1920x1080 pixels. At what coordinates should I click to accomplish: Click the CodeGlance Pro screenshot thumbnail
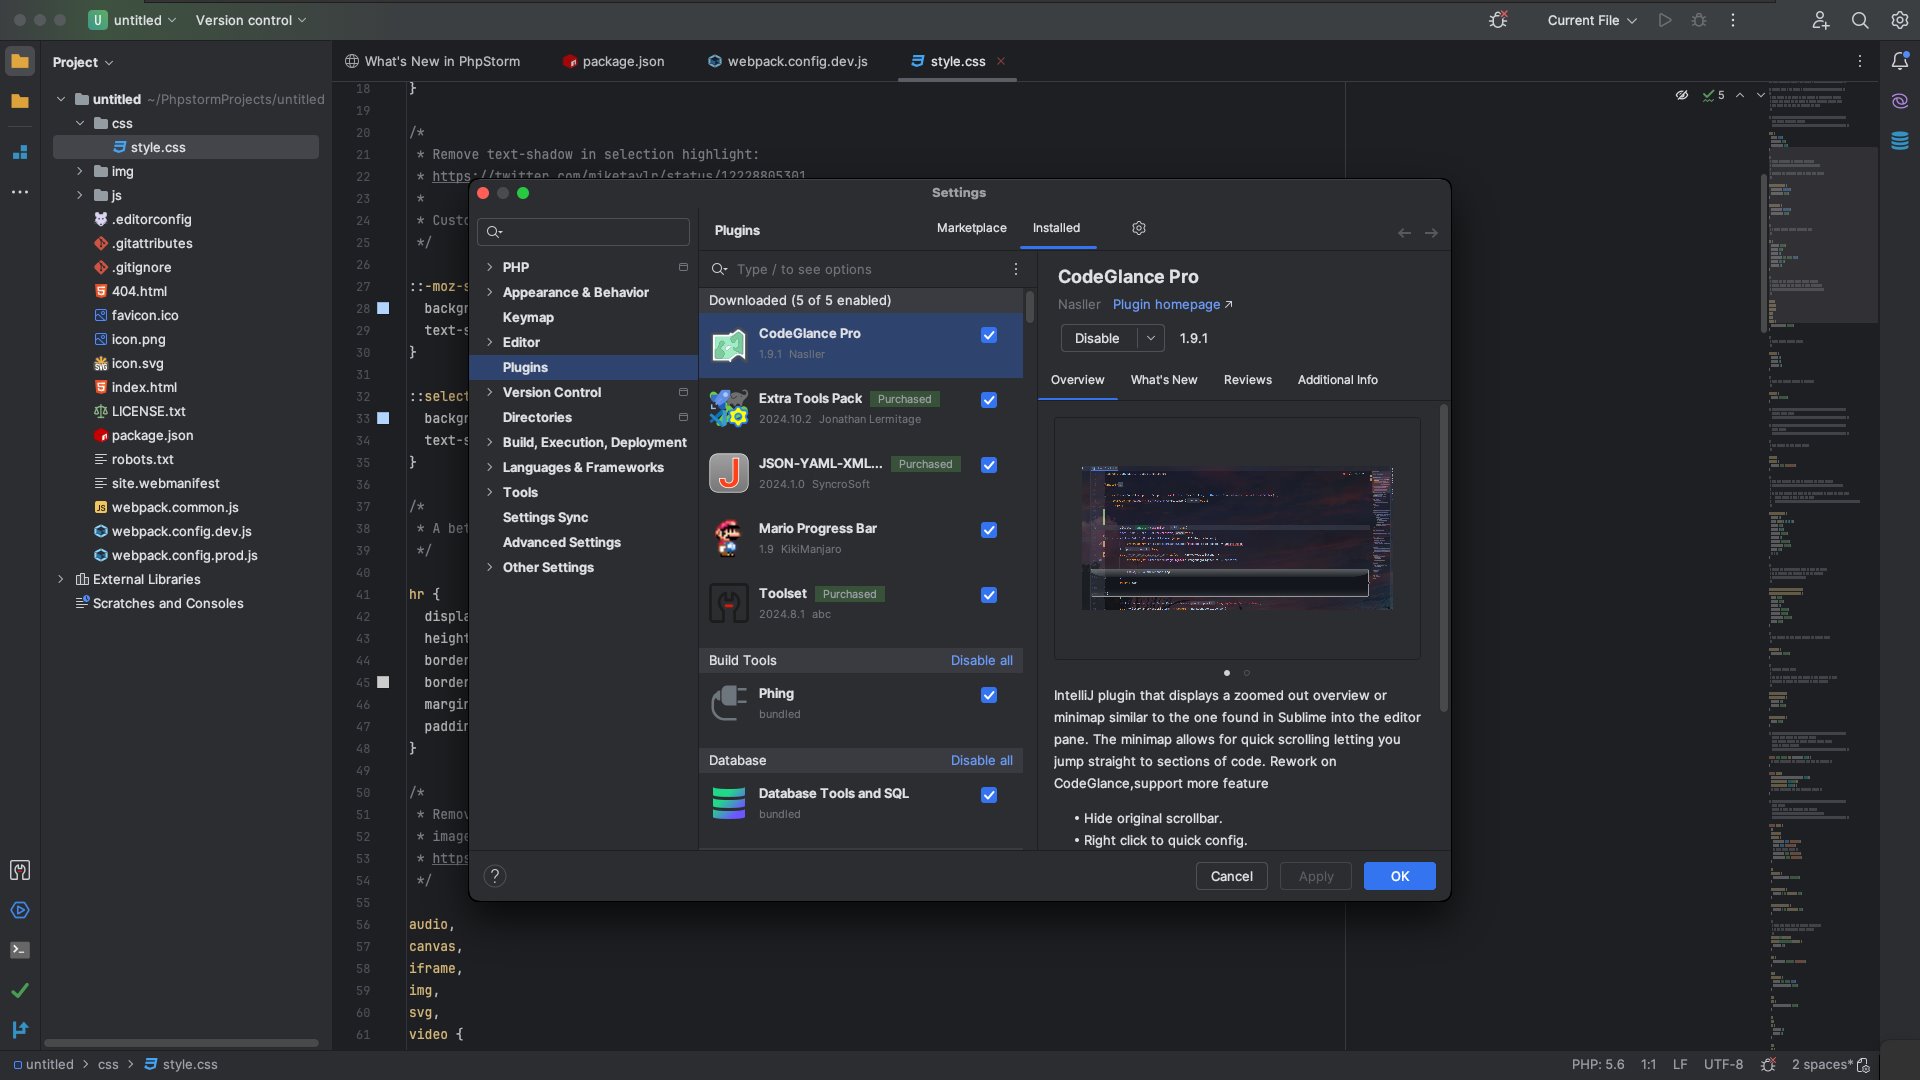pos(1237,538)
